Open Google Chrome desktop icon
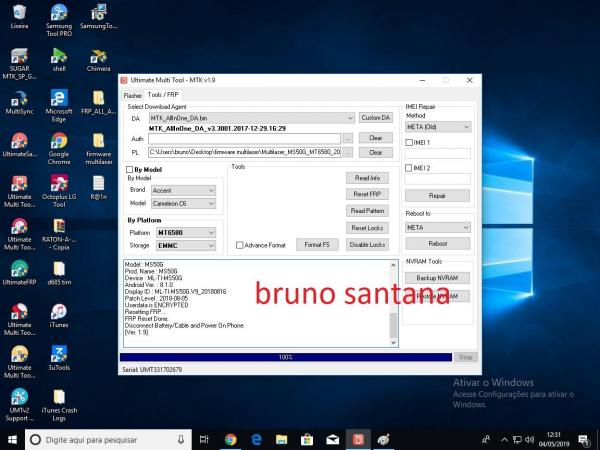 [x=59, y=149]
